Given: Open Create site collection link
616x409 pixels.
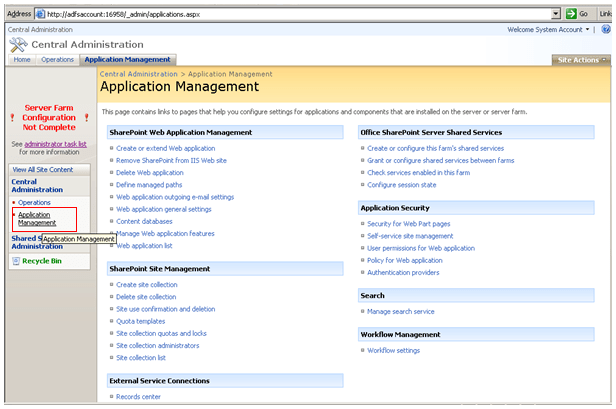Looking at the screenshot, I should click(146, 285).
